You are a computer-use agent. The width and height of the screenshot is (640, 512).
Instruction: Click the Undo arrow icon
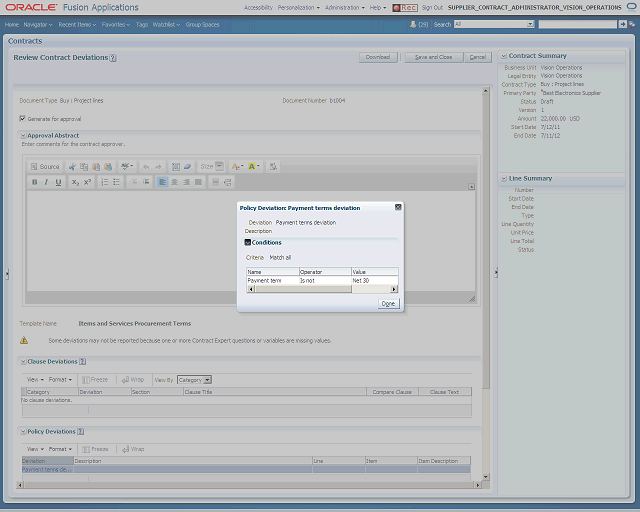pyautogui.click(x=146, y=167)
